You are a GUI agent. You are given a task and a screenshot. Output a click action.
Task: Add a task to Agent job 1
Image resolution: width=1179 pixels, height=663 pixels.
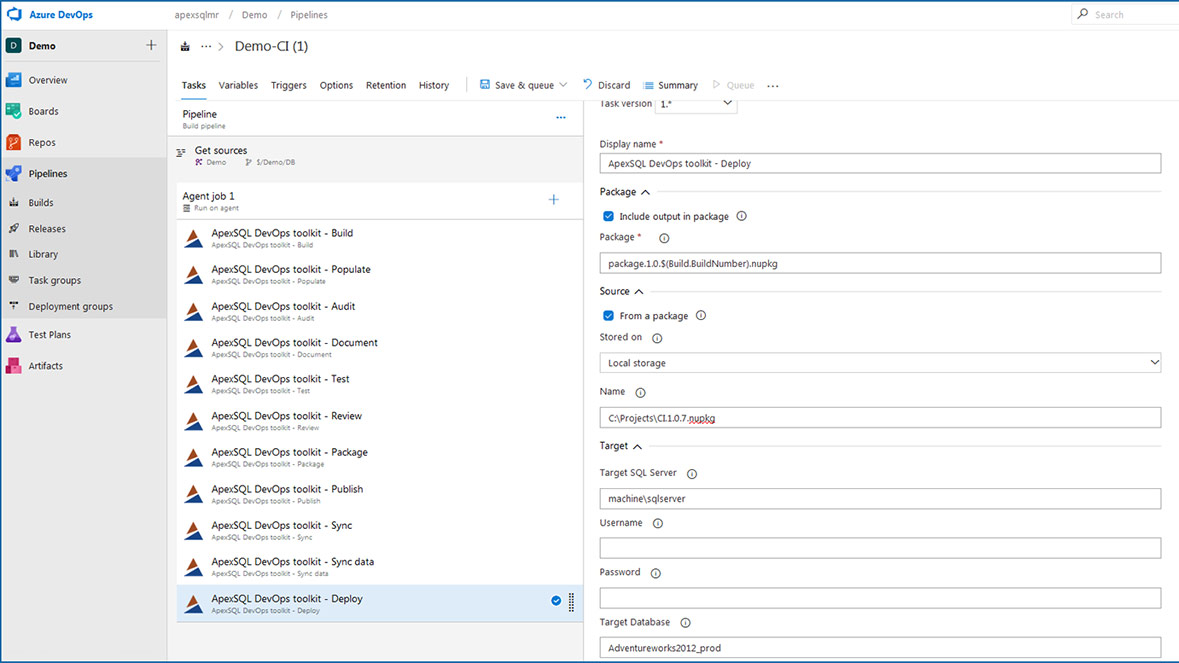[554, 199]
